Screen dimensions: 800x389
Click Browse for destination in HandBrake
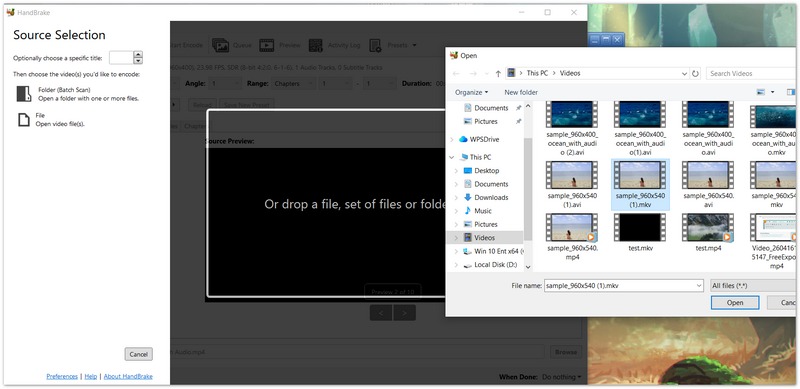coord(566,352)
